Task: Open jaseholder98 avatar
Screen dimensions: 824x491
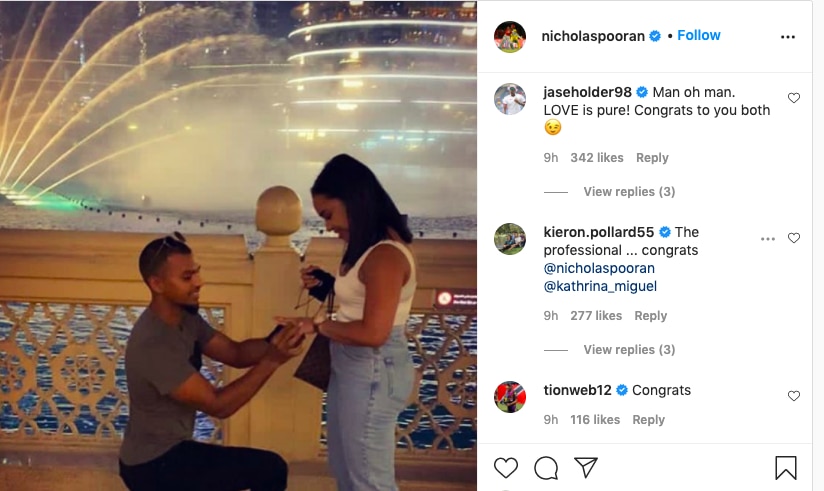Action: click(510, 99)
